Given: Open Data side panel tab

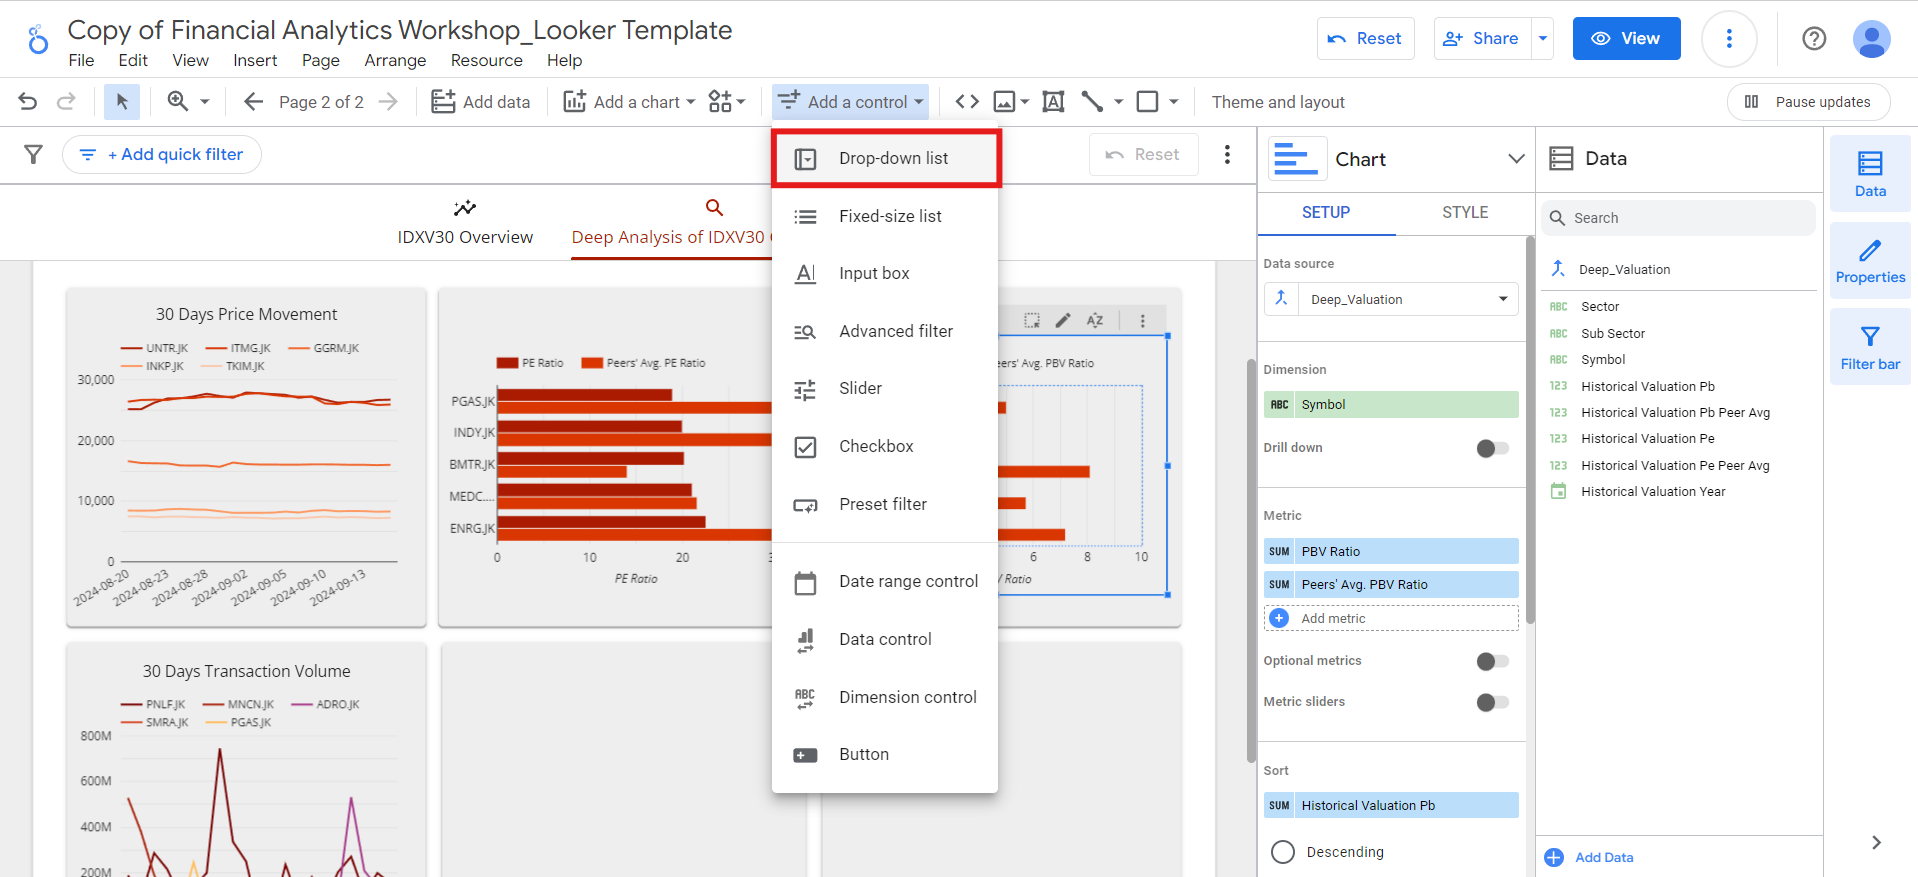Looking at the screenshot, I should [1870, 174].
